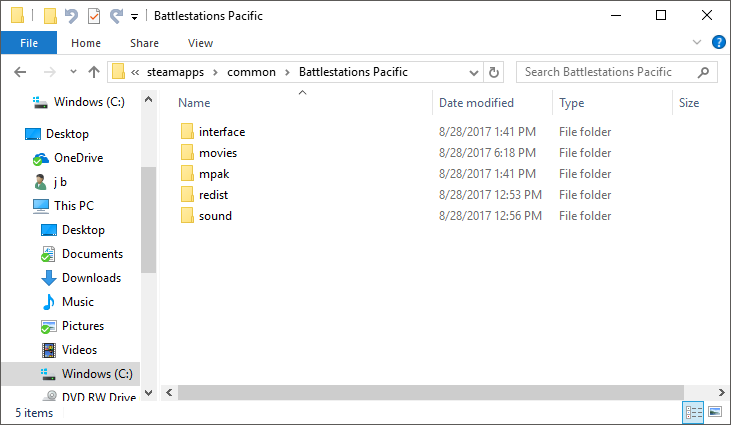Click the steamapps breadcrumb
The image size is (731, 425).
click(175, 72)
